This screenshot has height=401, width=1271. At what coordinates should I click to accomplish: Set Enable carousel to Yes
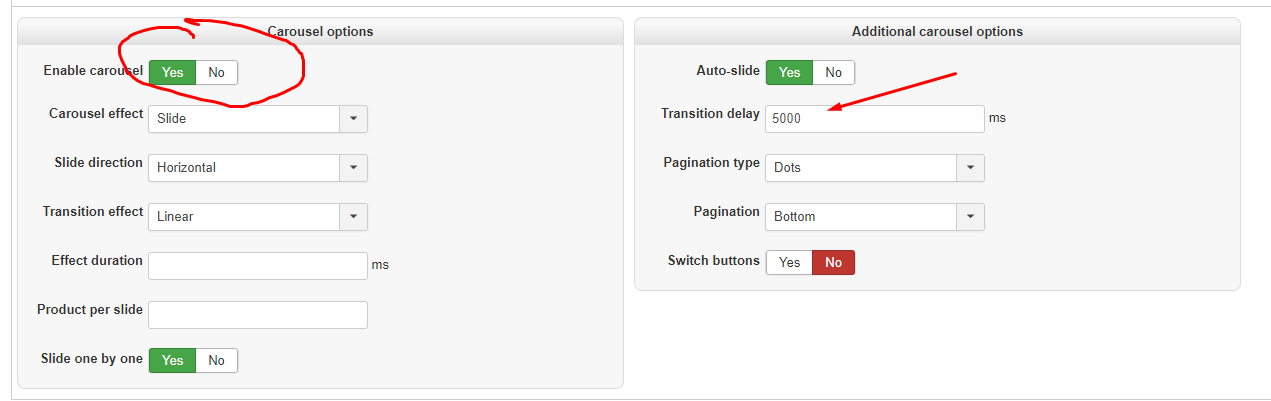(173, 72)
